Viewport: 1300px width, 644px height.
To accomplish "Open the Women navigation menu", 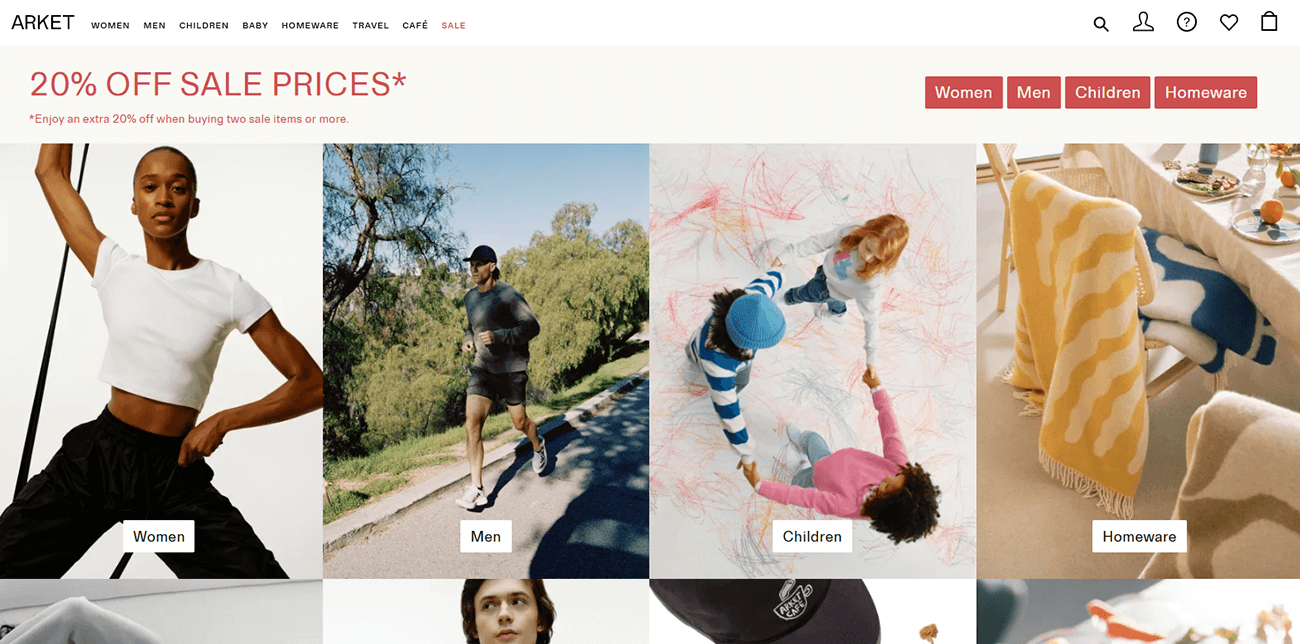I will coord(110,26).
